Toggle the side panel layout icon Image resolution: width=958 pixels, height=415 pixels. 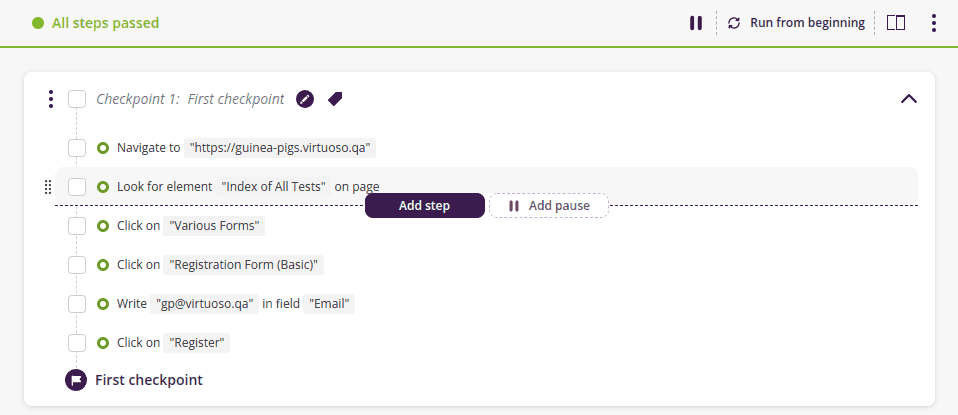pyautogui.click(x=896, y=23)
